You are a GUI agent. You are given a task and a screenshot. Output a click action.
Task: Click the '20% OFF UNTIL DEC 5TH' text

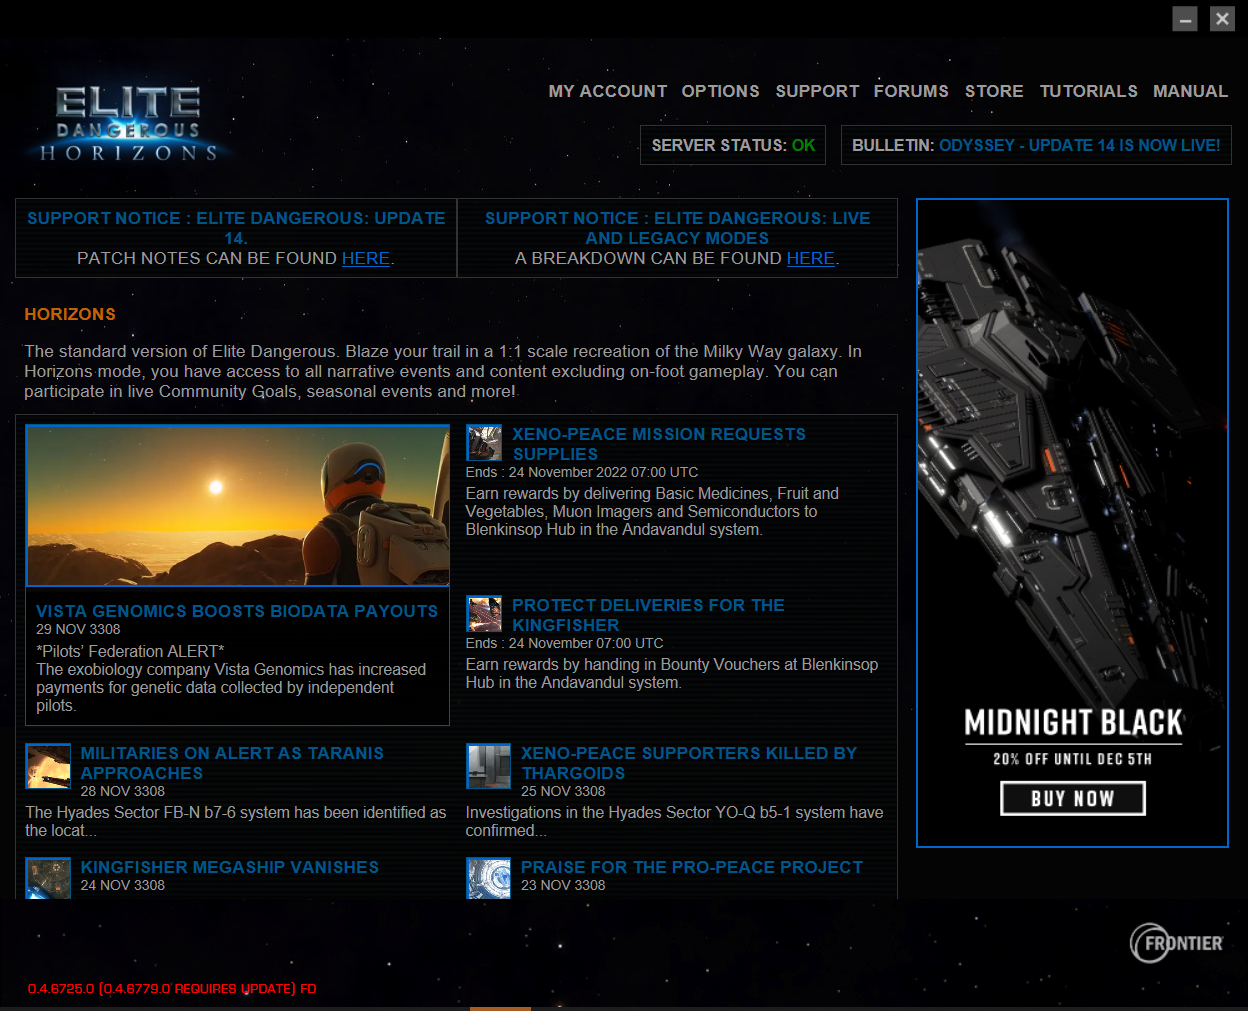tap(1072, 759)
